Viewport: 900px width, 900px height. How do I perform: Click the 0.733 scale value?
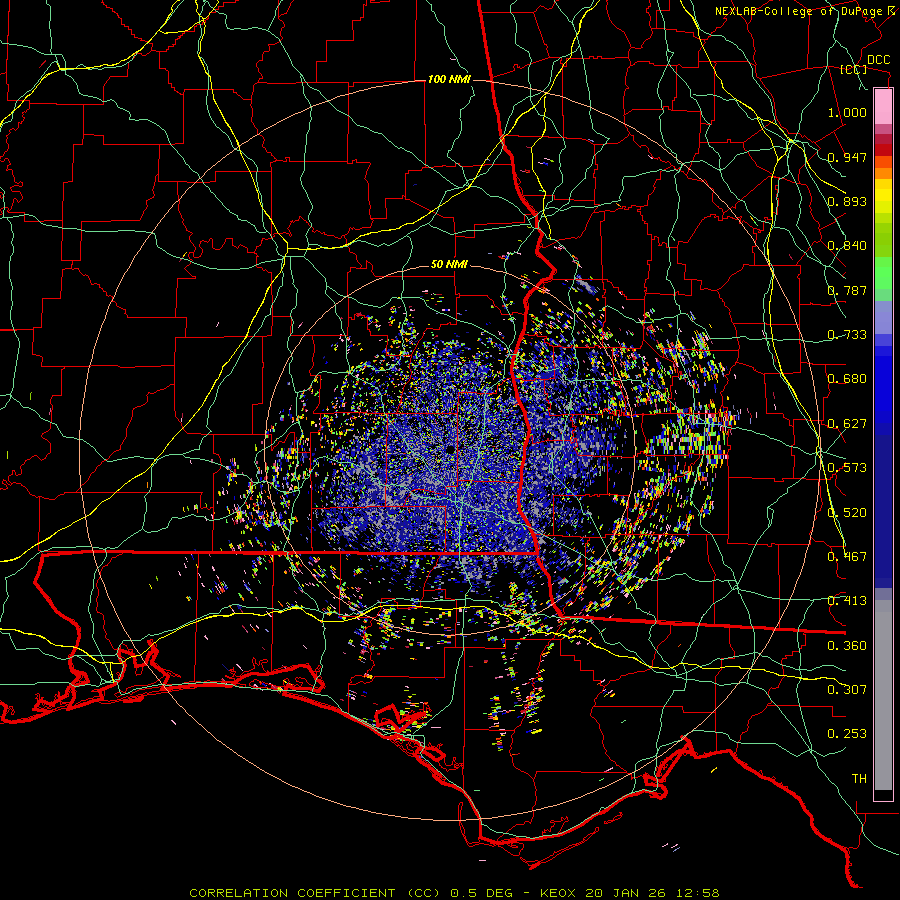(x=847, y=335)
